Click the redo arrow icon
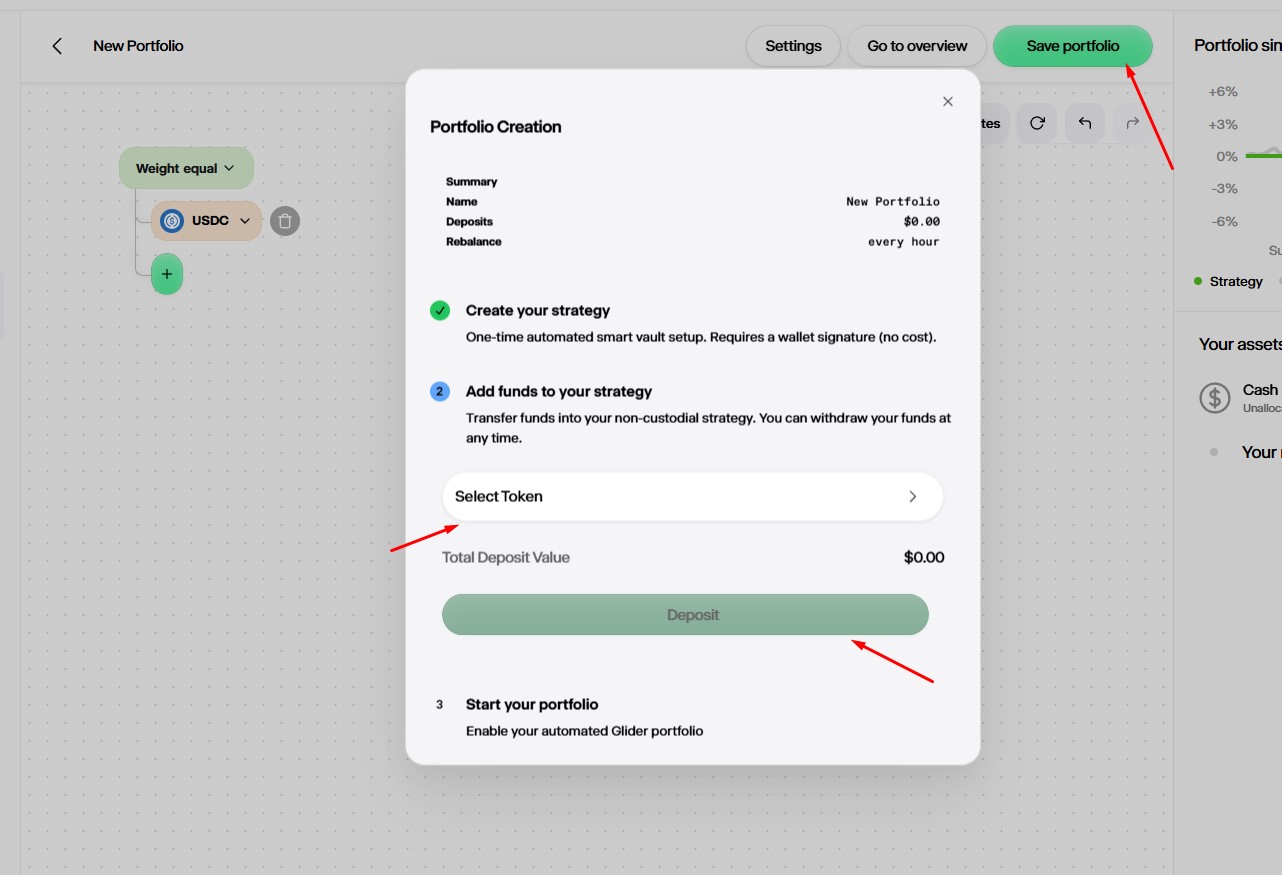This screenshot has height=875, width=1282. tap(1132, 123)
